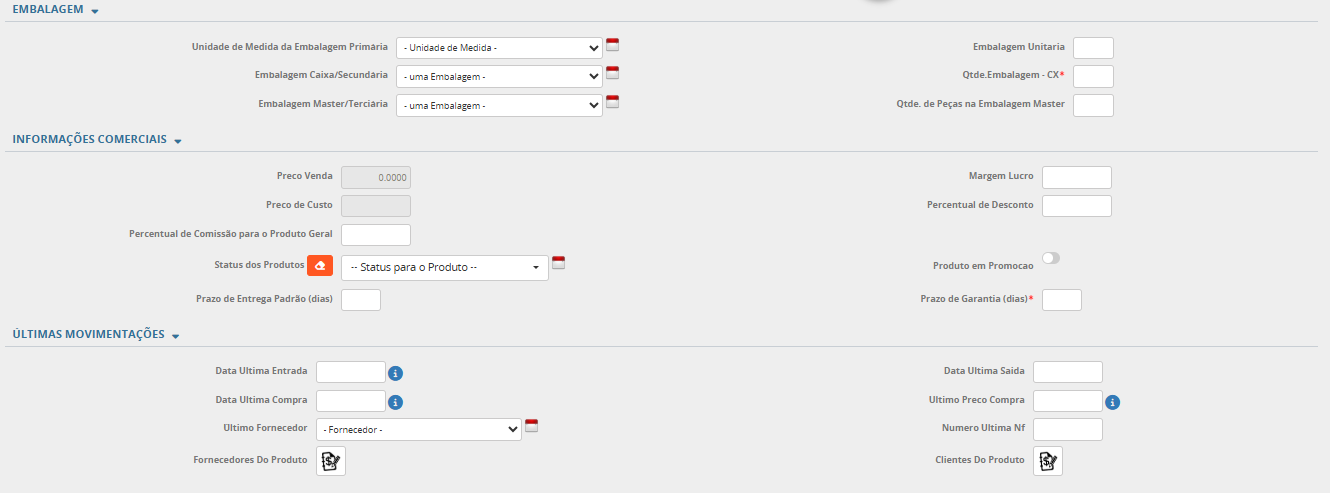
Task: Click the Margem Lucro input field
Action: click(1076, 177)
